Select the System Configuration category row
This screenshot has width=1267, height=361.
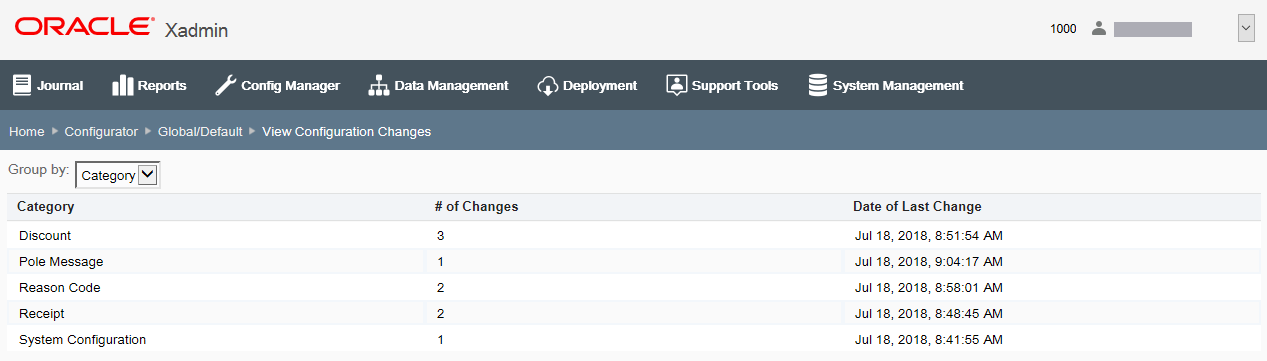(x=633, y=339)
